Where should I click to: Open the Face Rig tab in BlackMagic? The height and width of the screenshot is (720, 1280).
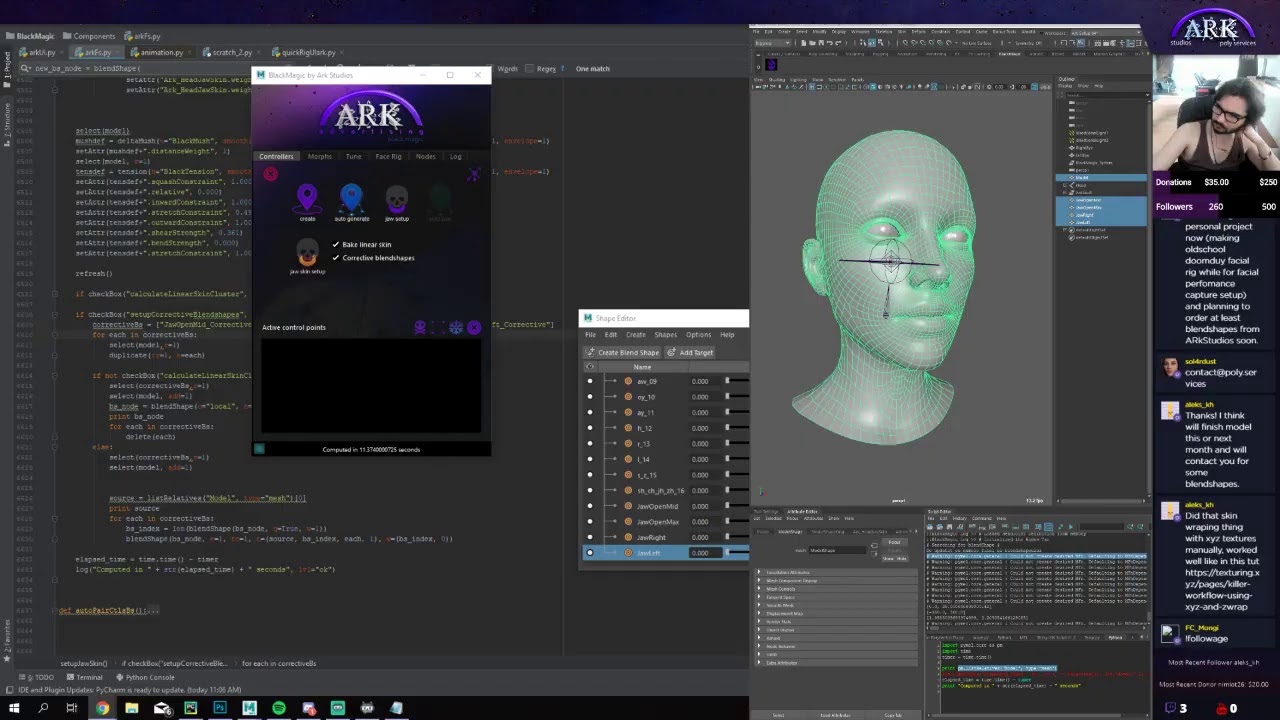point(388,156)
